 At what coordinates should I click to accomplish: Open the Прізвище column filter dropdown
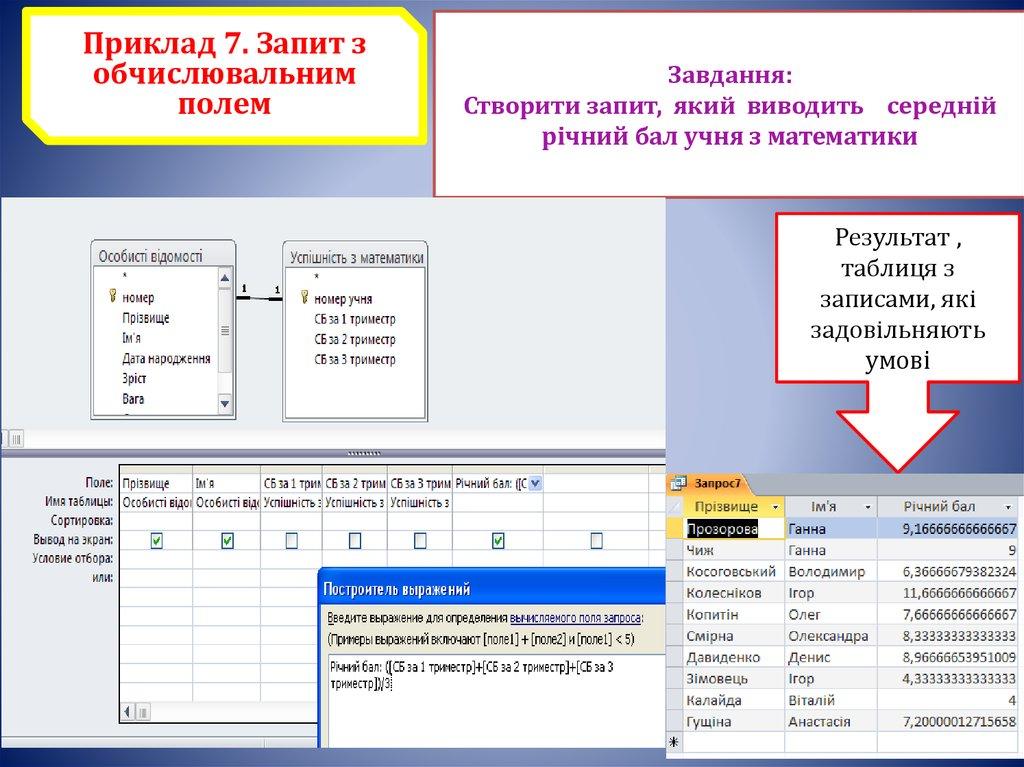[x=775, y=506]
